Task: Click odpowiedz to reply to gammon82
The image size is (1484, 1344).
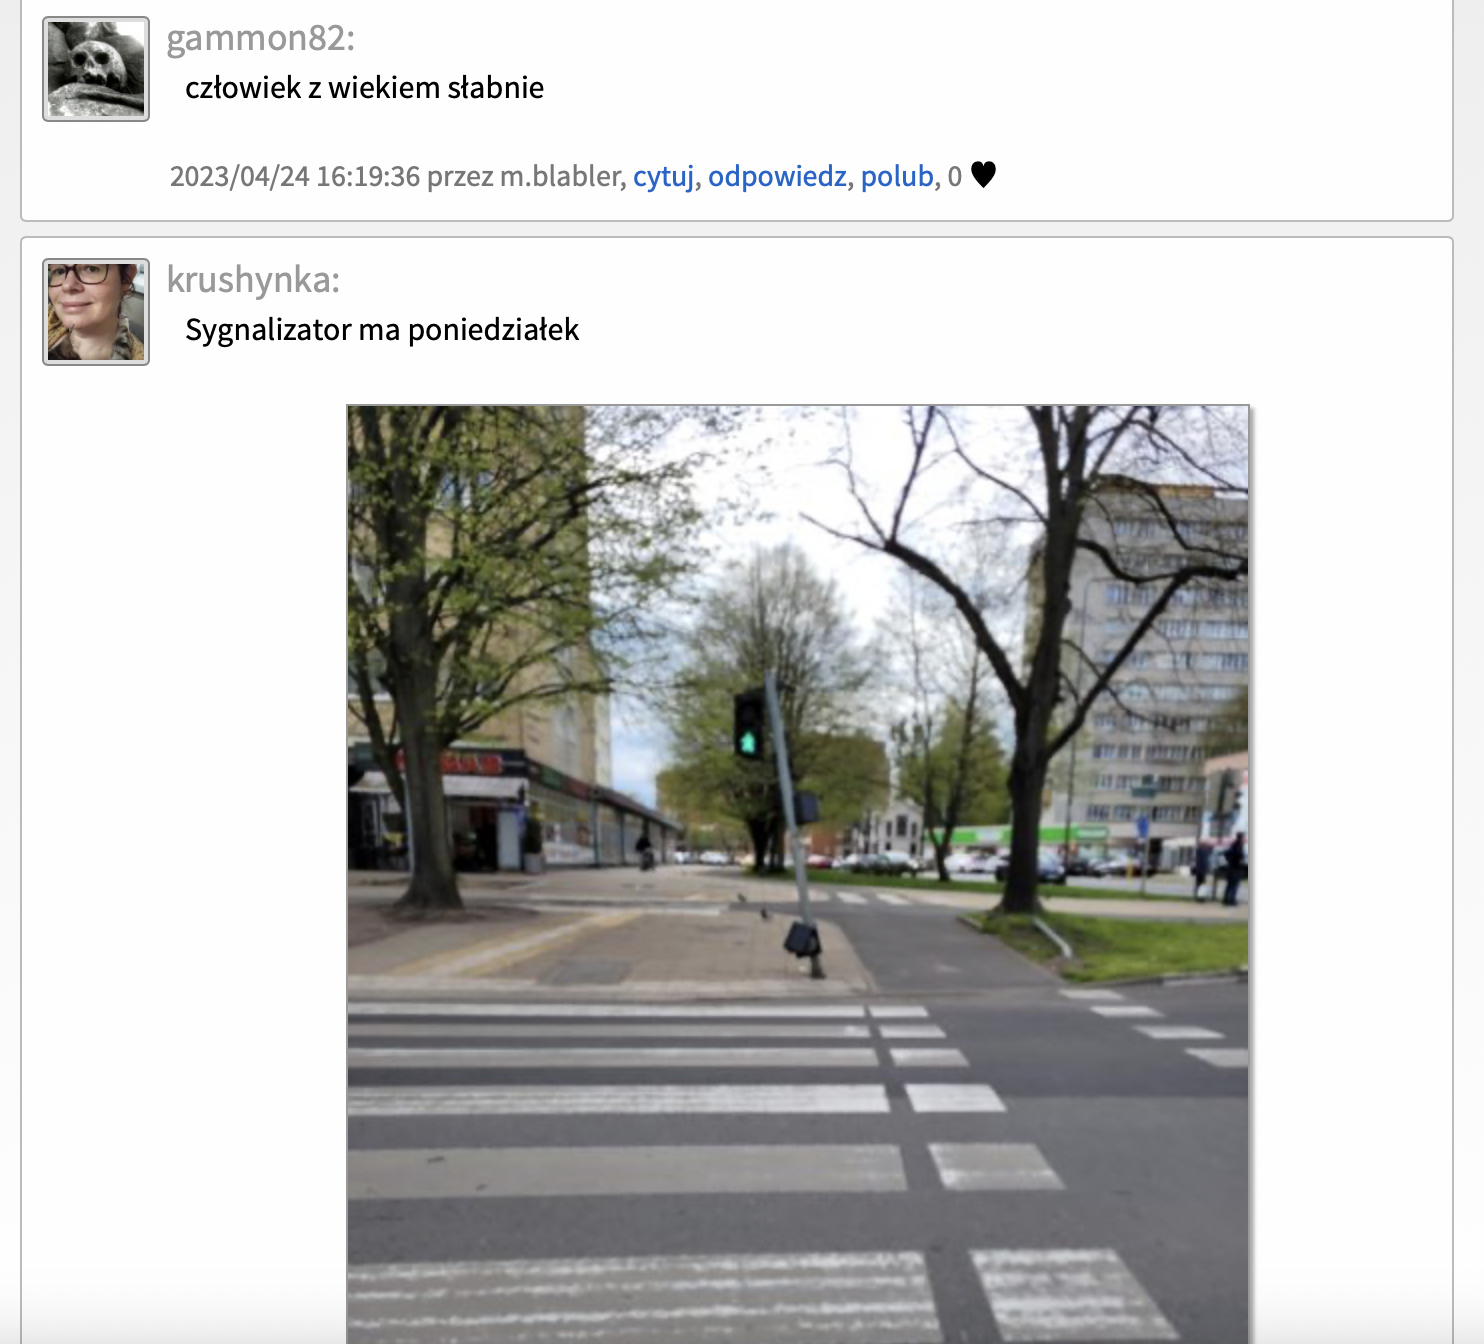Action: click(777, 176)
